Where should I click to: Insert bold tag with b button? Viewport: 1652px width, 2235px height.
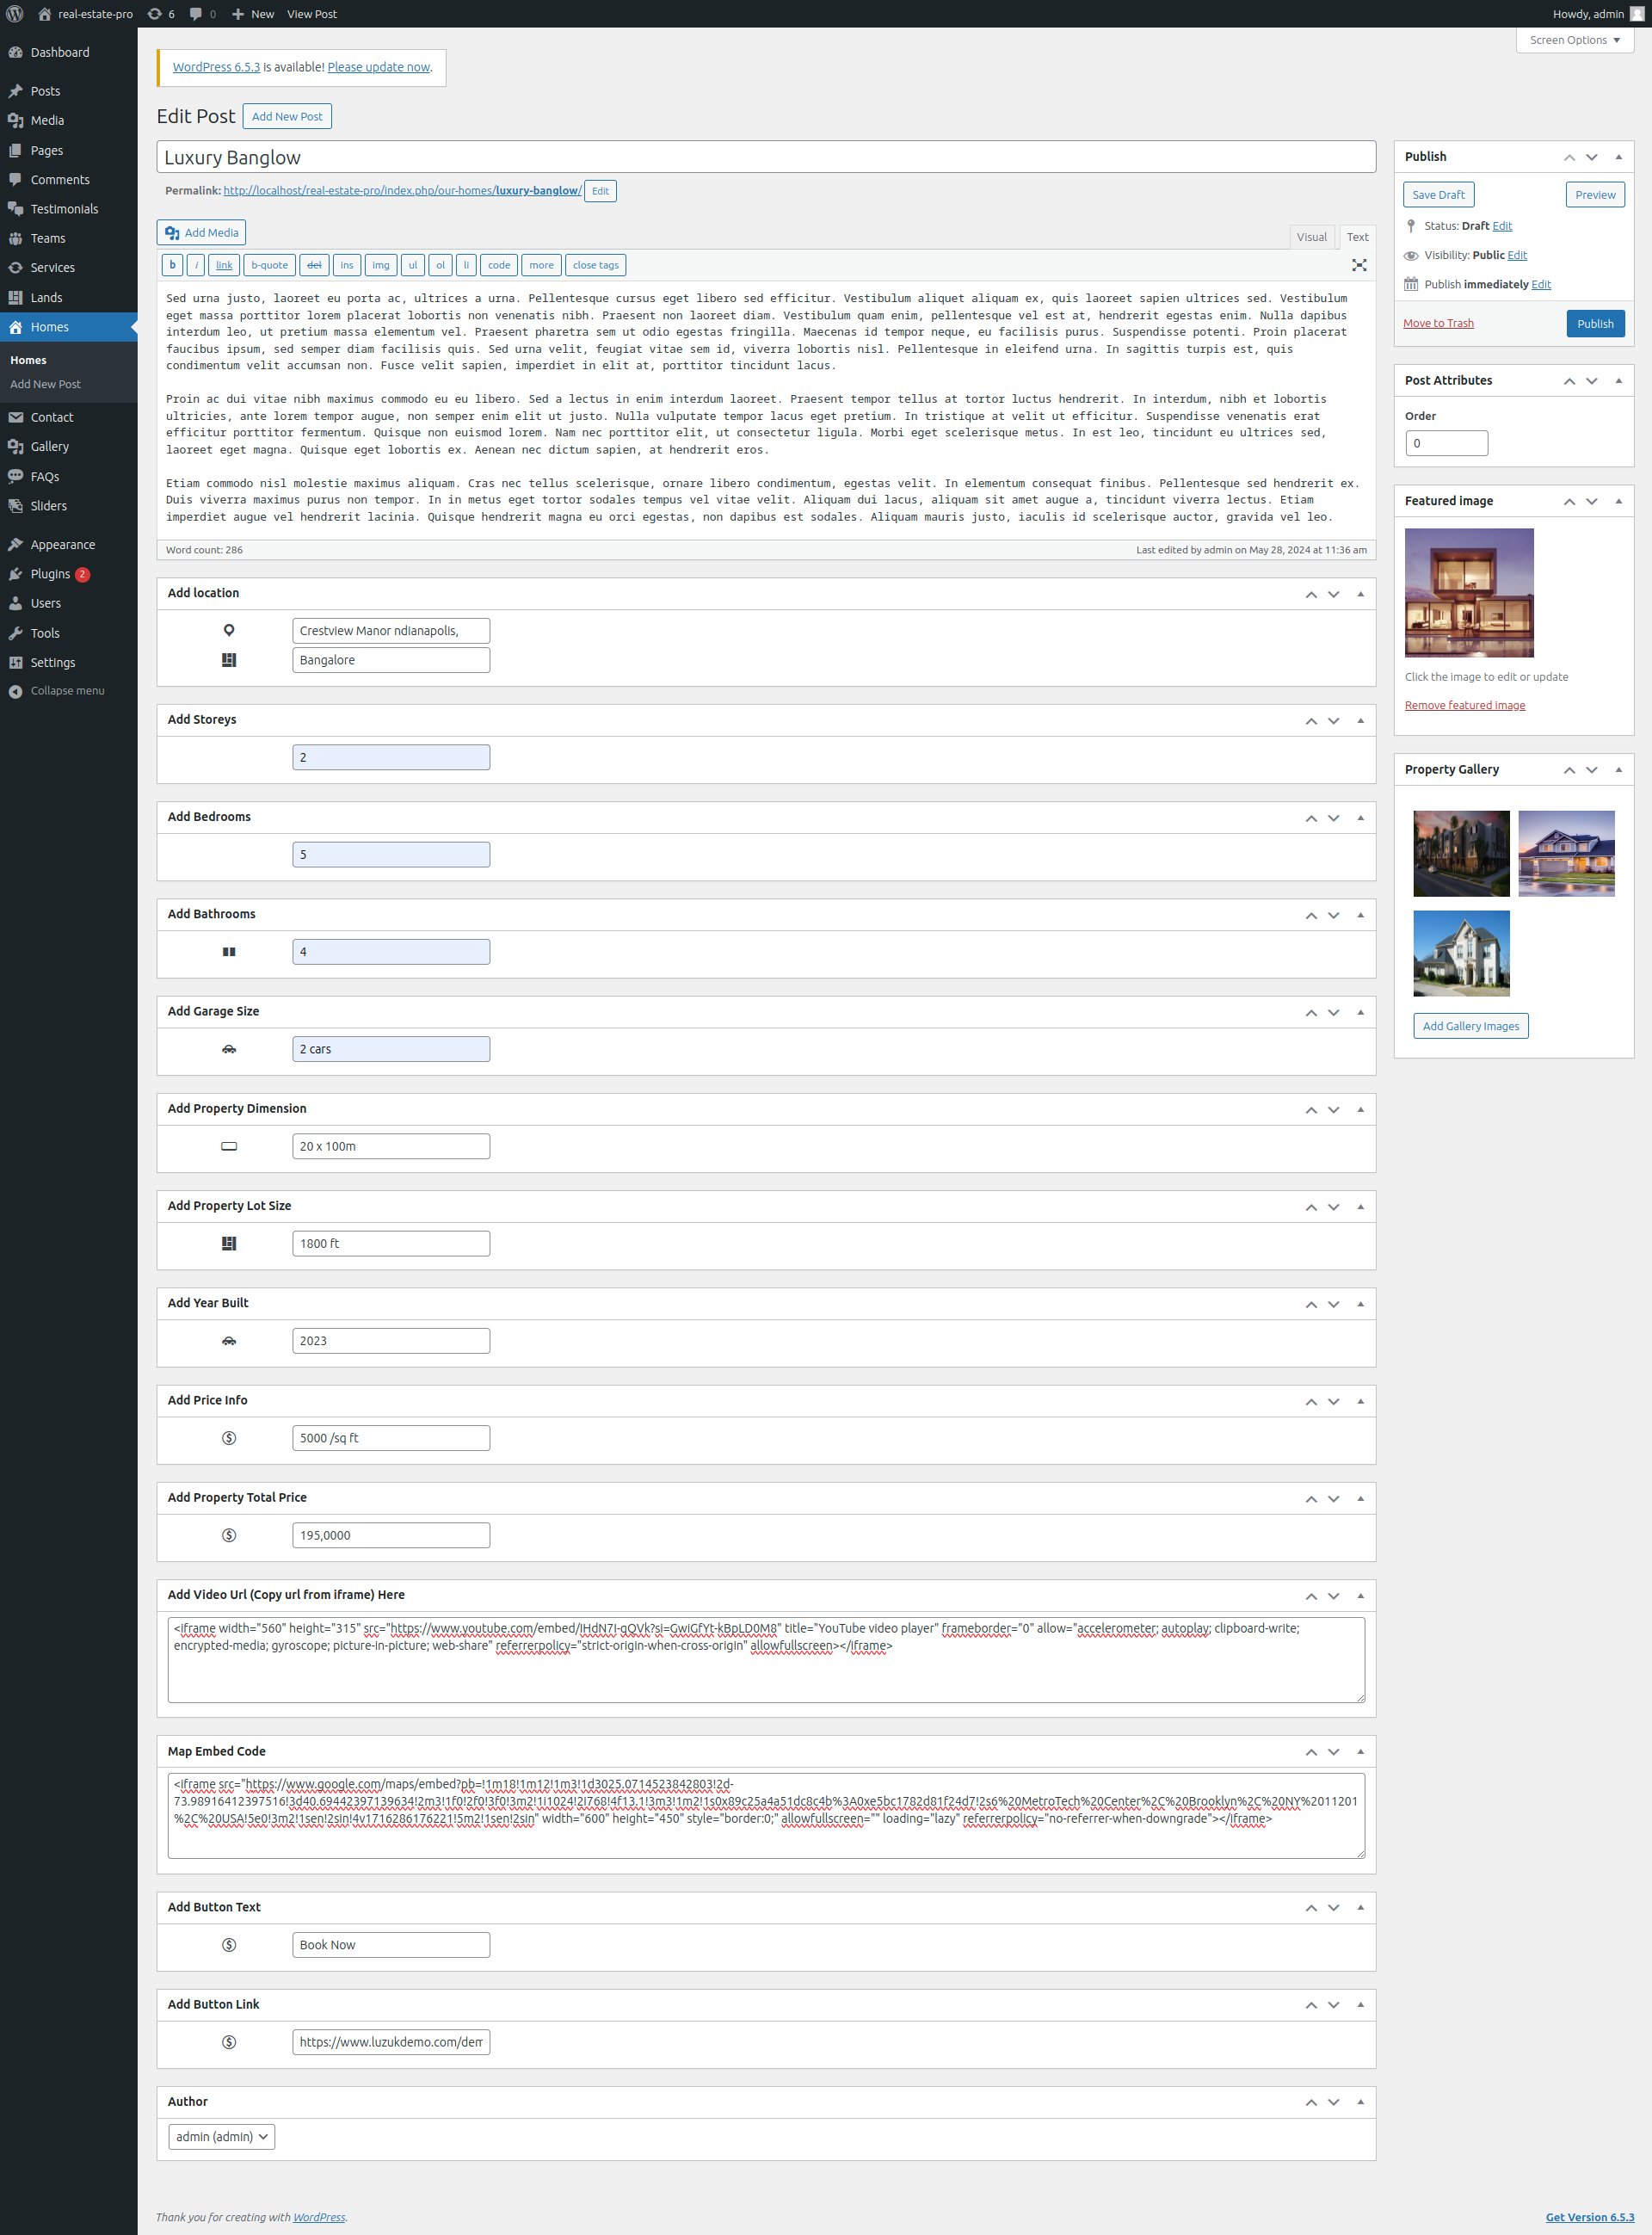click(172, 265)
